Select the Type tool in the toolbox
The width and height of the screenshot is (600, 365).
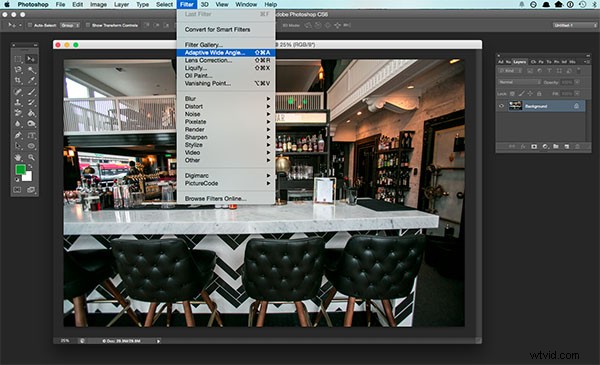click(x=31, y=135)
